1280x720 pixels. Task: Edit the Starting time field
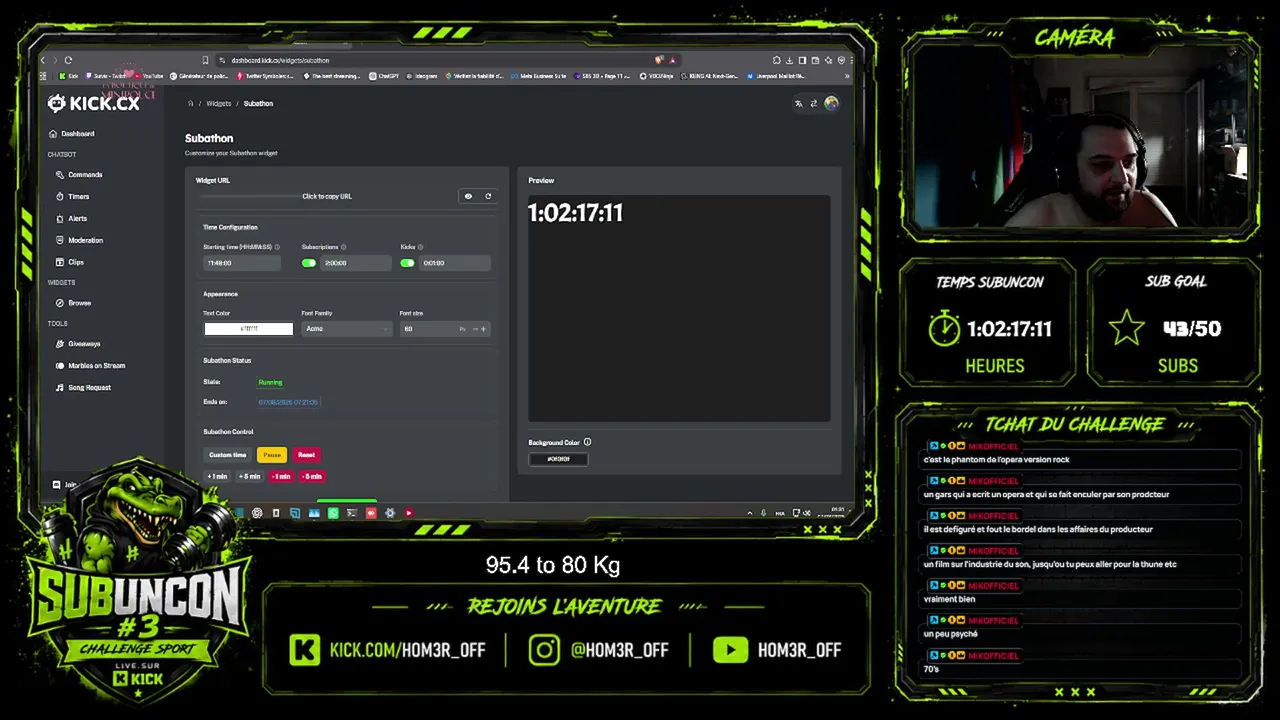click(242, 263)
